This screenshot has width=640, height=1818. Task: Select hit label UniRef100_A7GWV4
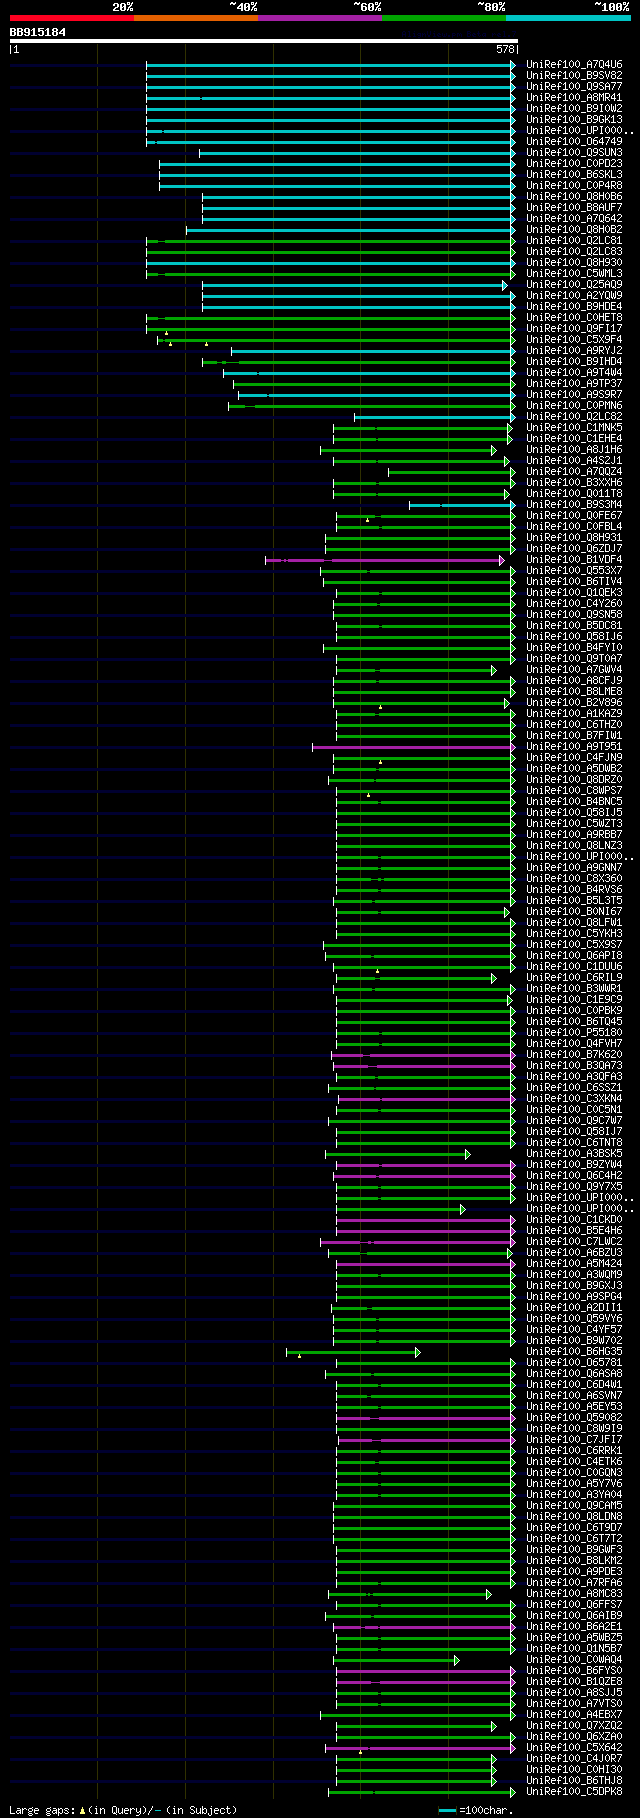click(574, 669)
